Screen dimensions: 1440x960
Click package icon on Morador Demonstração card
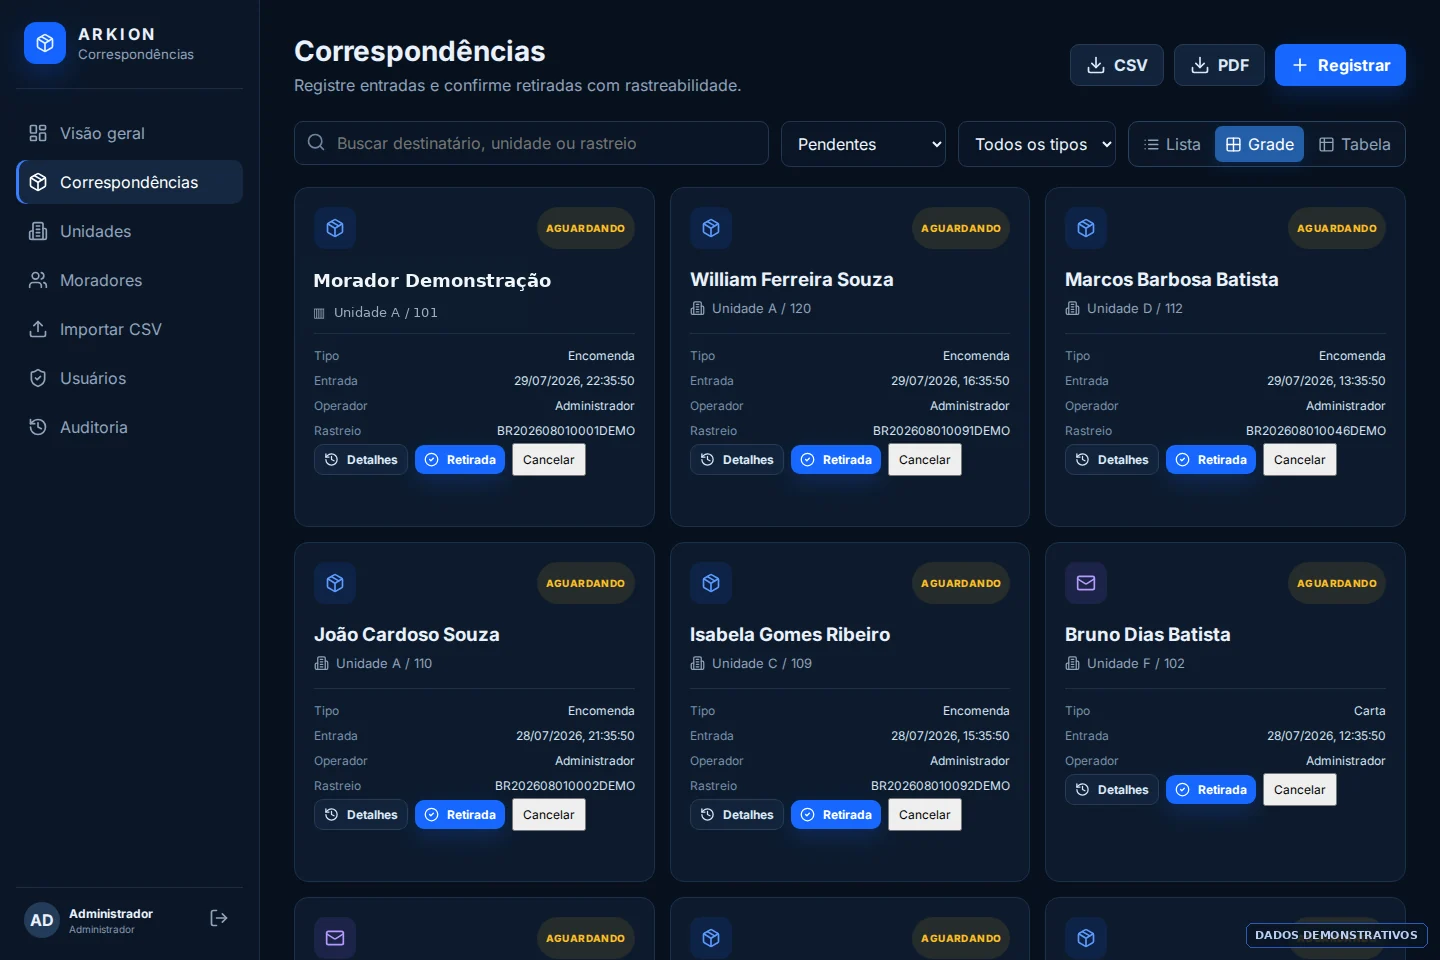[x=335, y=228]
